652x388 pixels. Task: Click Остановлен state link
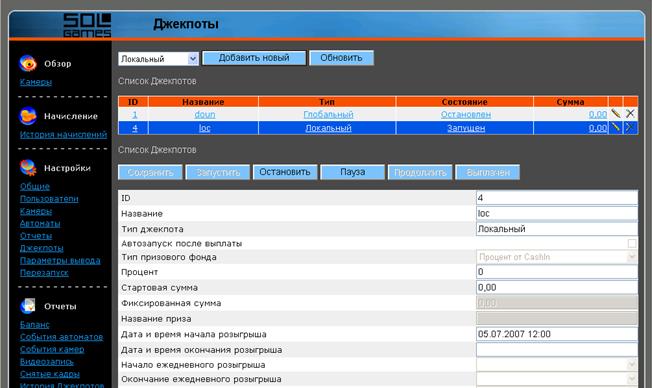coord(466,114)
